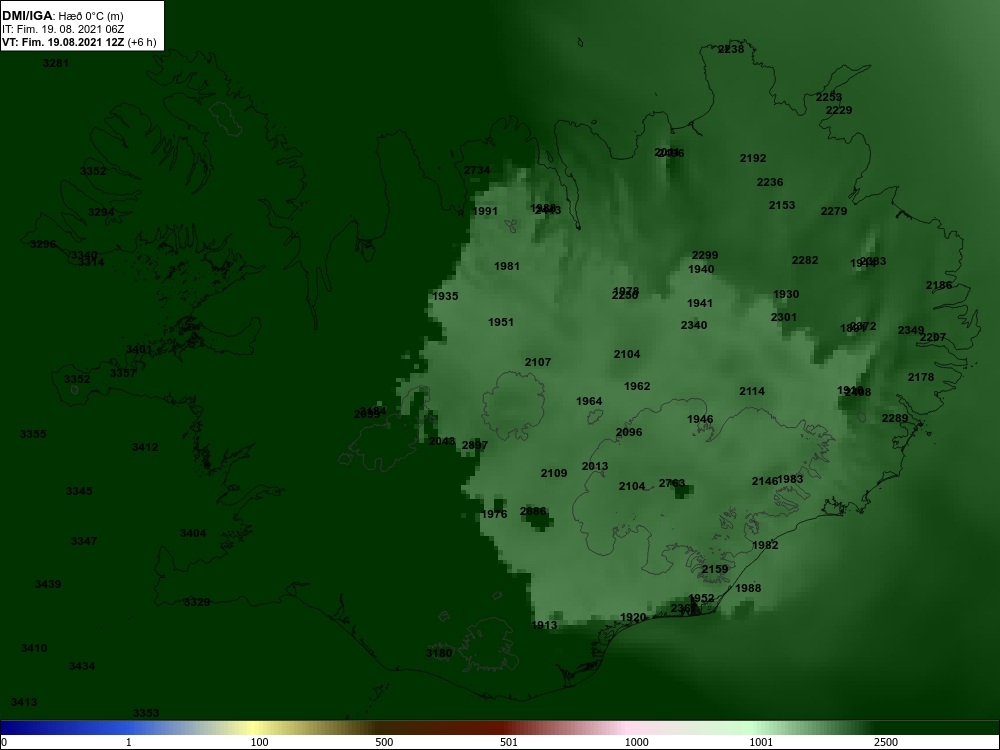Select the 2340 map value
Image resolution: width=1000 pixels, height=750 pixels.
click(693, 326)
